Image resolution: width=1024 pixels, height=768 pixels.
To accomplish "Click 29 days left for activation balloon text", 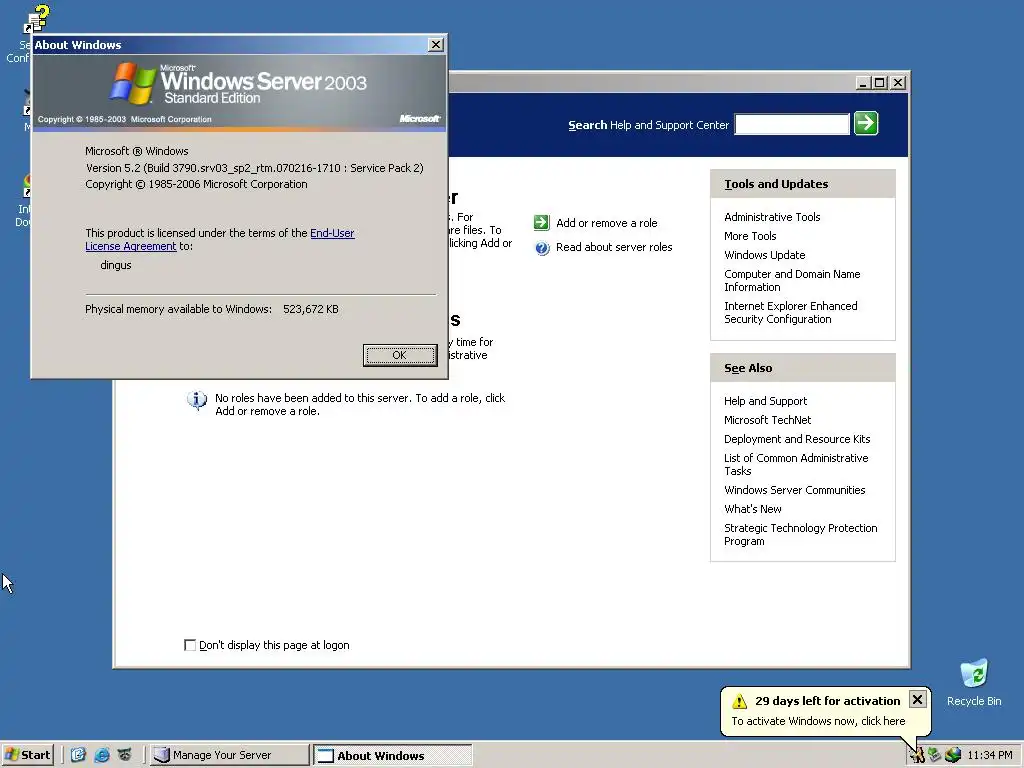I will [827, 701].
